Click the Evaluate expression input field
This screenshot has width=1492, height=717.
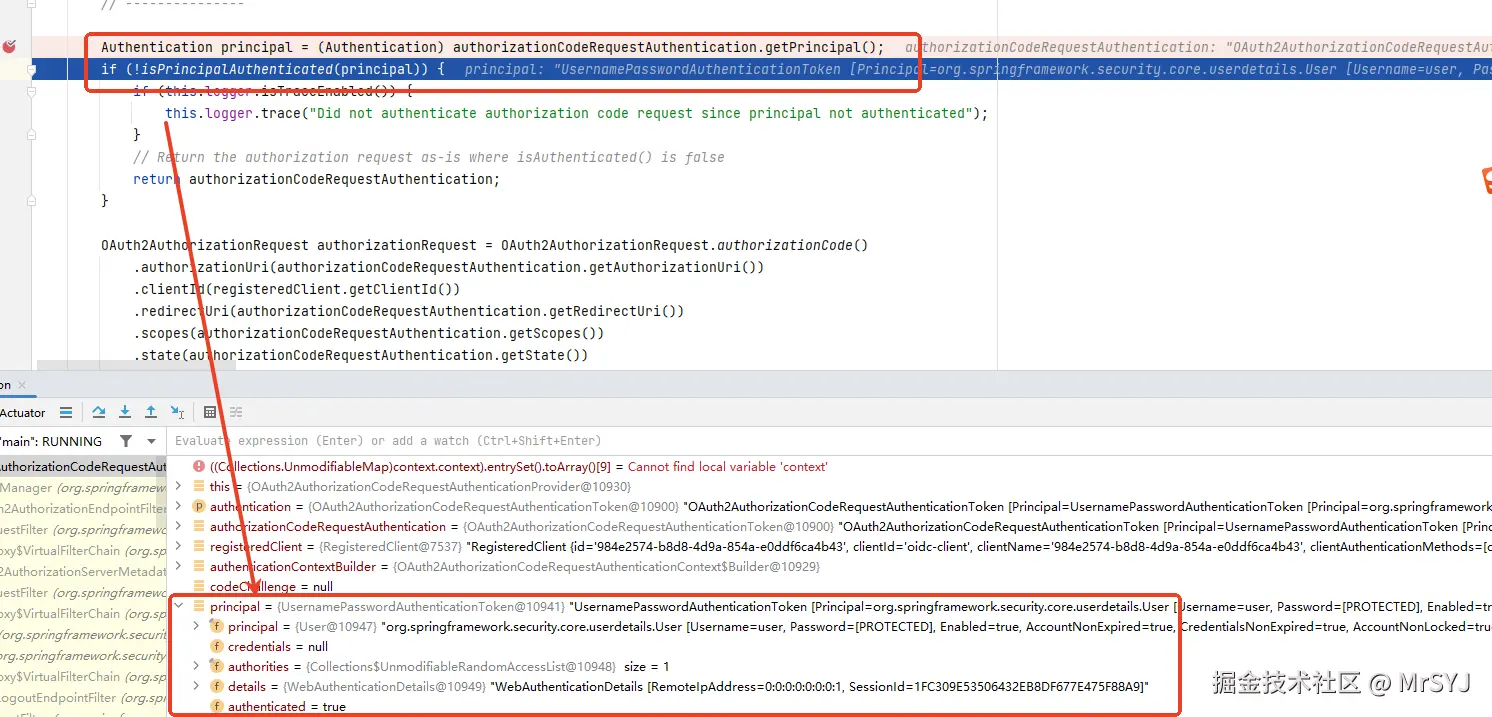tap(830, 441)
